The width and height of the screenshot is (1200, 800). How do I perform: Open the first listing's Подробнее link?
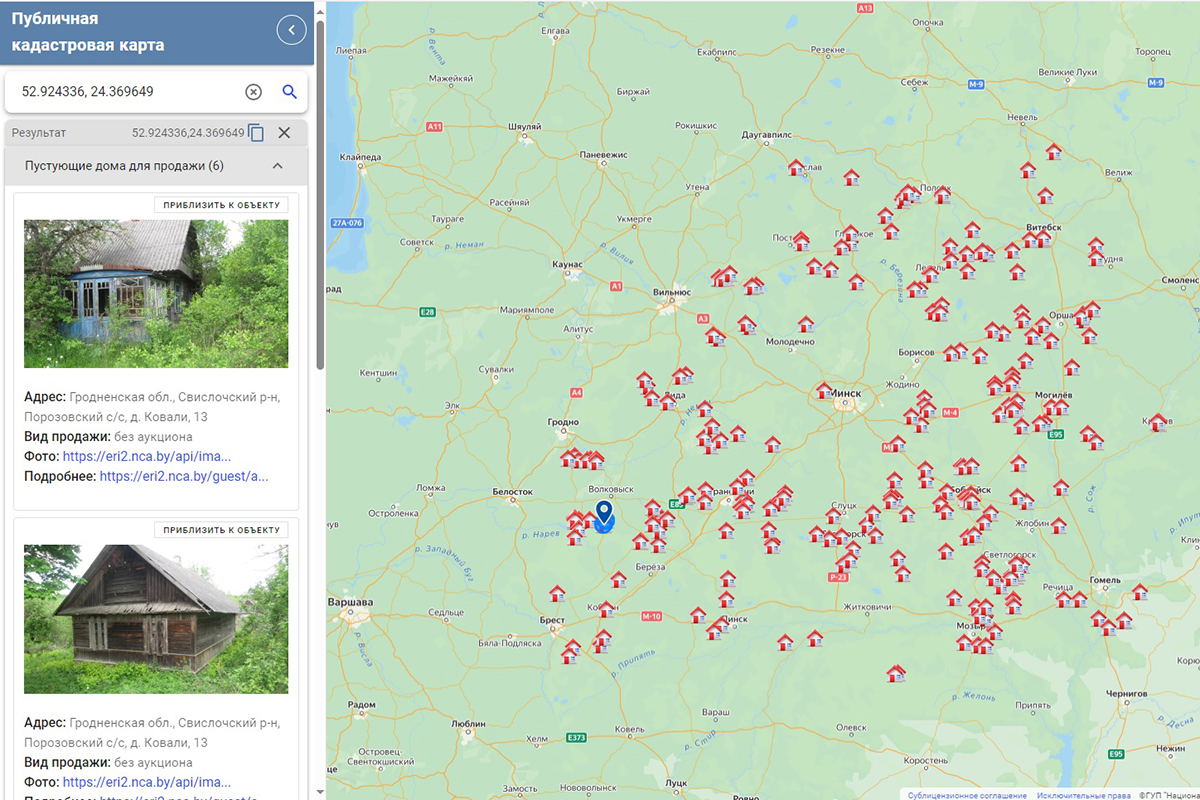[x=184, y=476]
